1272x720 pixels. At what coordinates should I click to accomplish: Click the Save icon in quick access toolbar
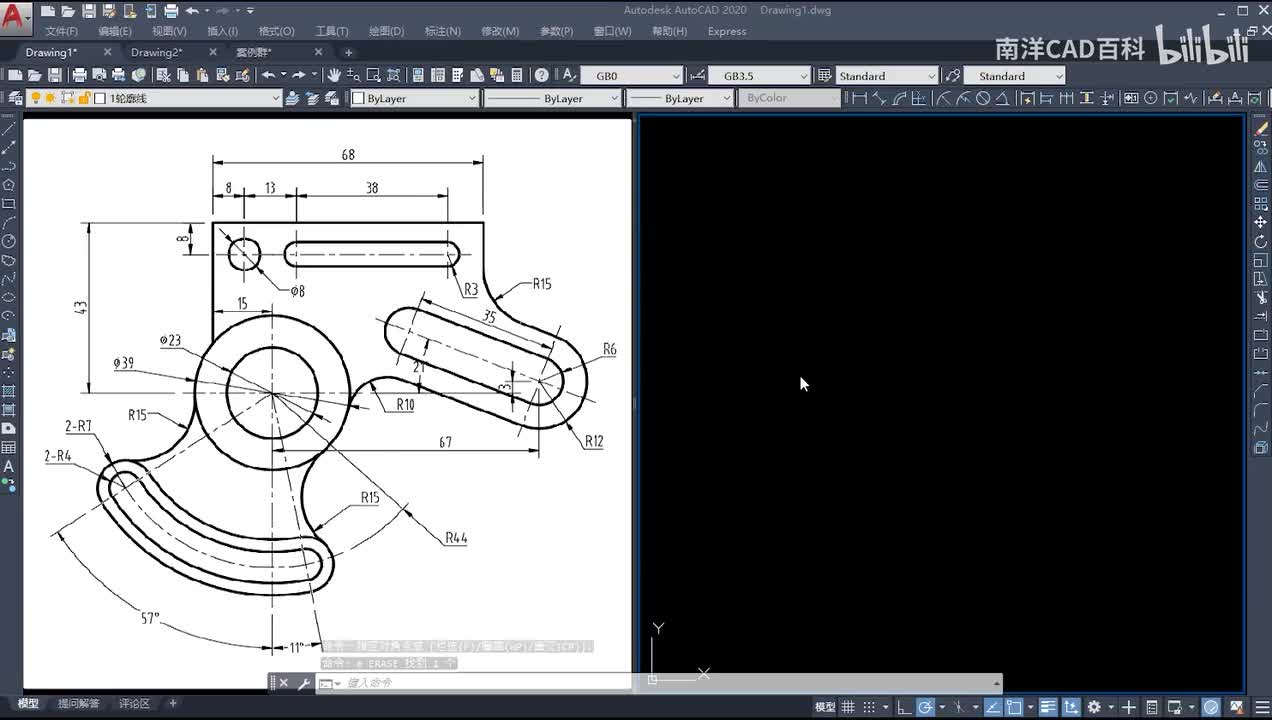click(x=88, y=11)
